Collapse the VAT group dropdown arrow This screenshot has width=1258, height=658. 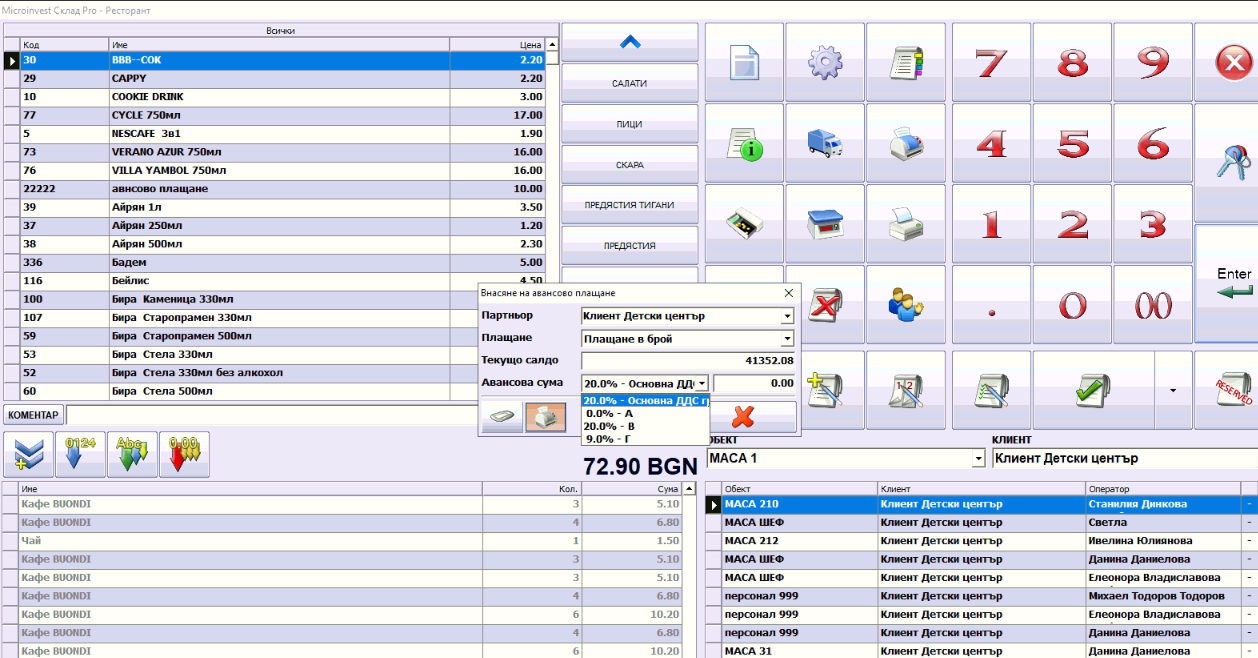pyautogui.click(x=702, y=383)
